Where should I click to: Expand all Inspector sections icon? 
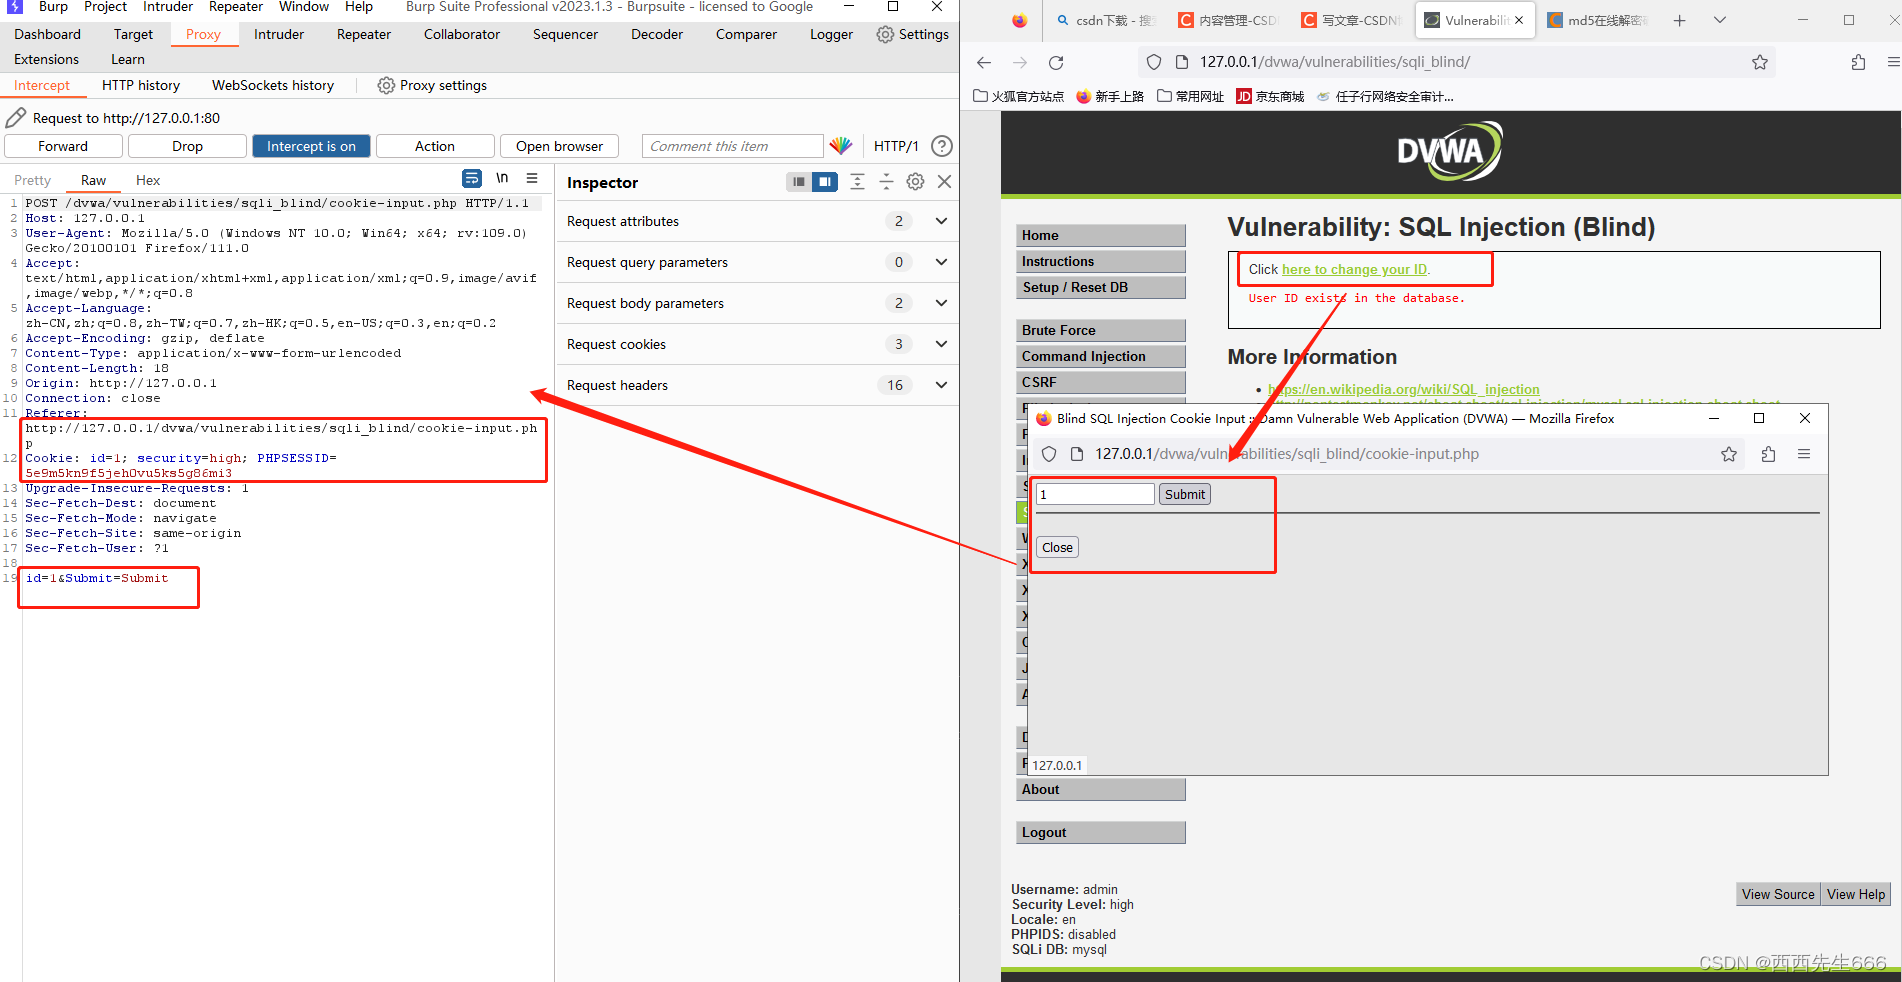click(857, 182)
